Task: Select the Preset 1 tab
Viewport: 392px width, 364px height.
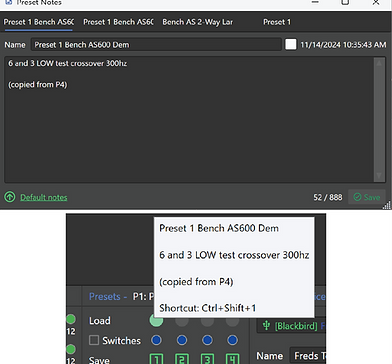Action: tap(277, 22)
